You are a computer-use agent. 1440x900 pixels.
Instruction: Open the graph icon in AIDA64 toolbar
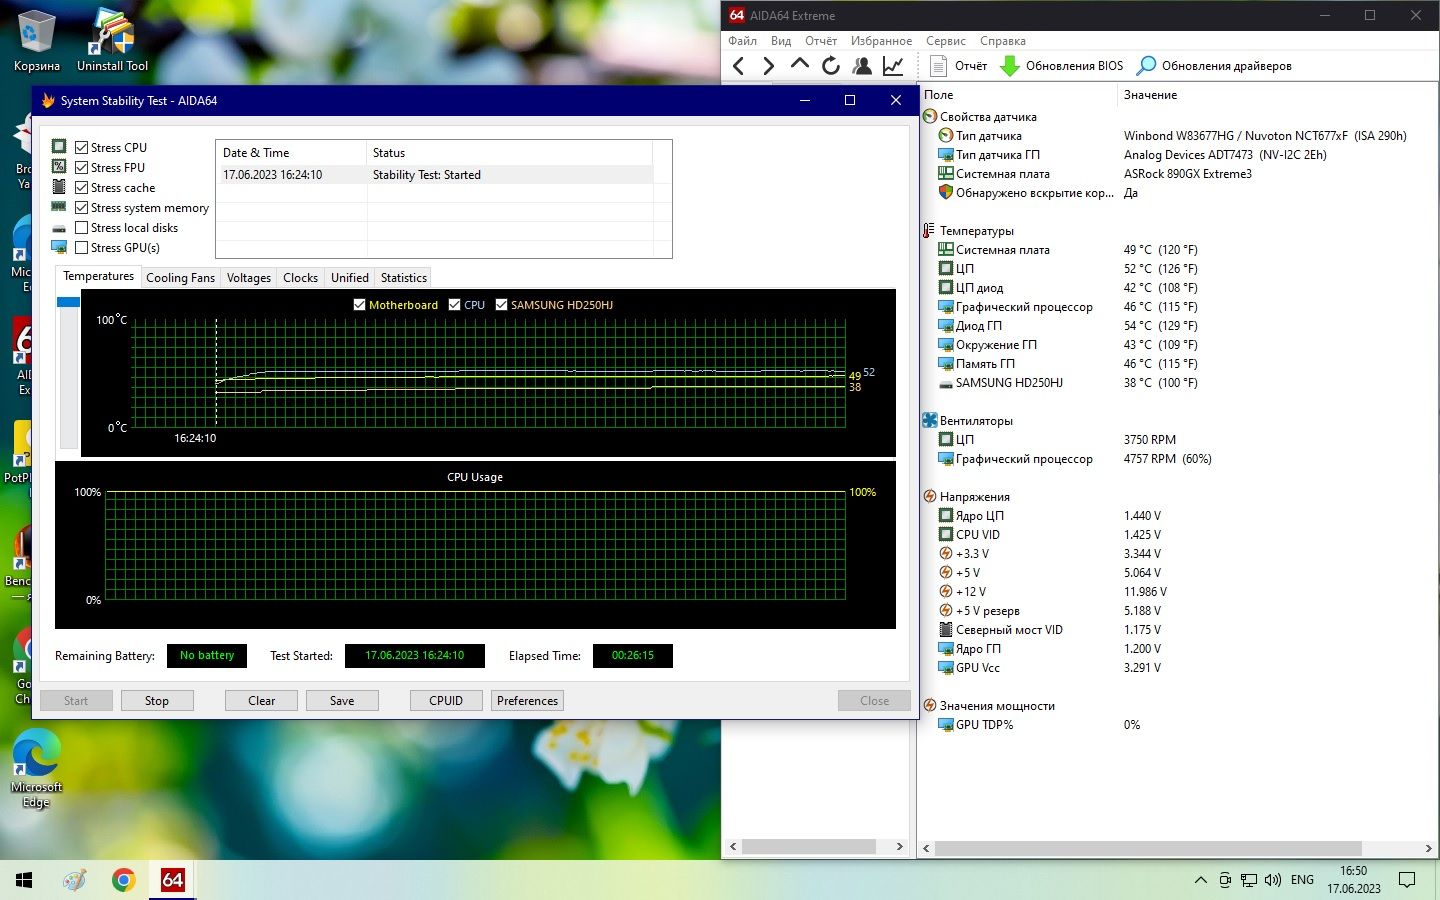893,66
